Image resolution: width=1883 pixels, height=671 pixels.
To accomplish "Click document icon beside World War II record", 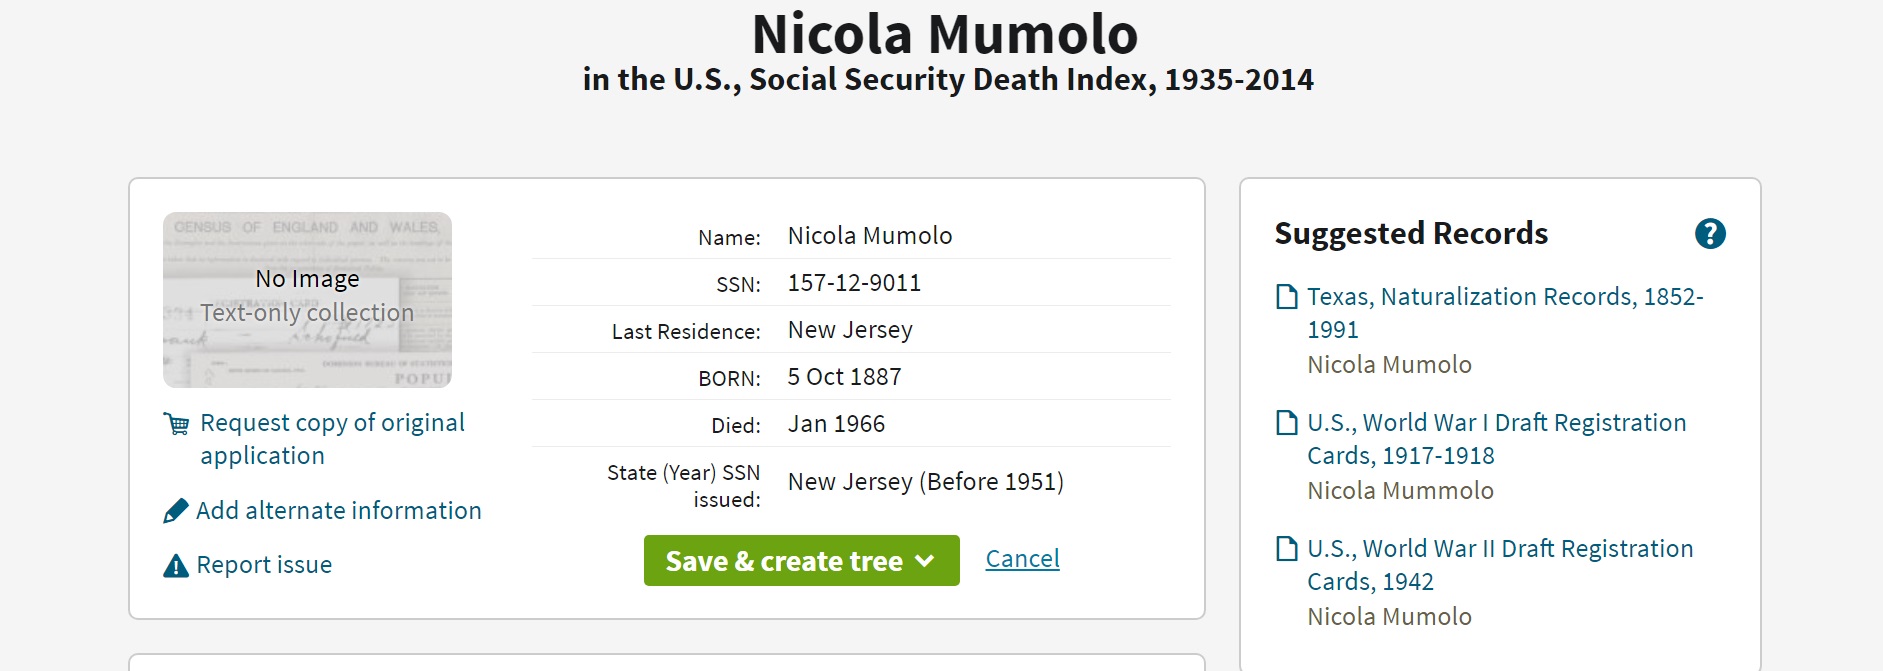I will (x=1287, y=549).
